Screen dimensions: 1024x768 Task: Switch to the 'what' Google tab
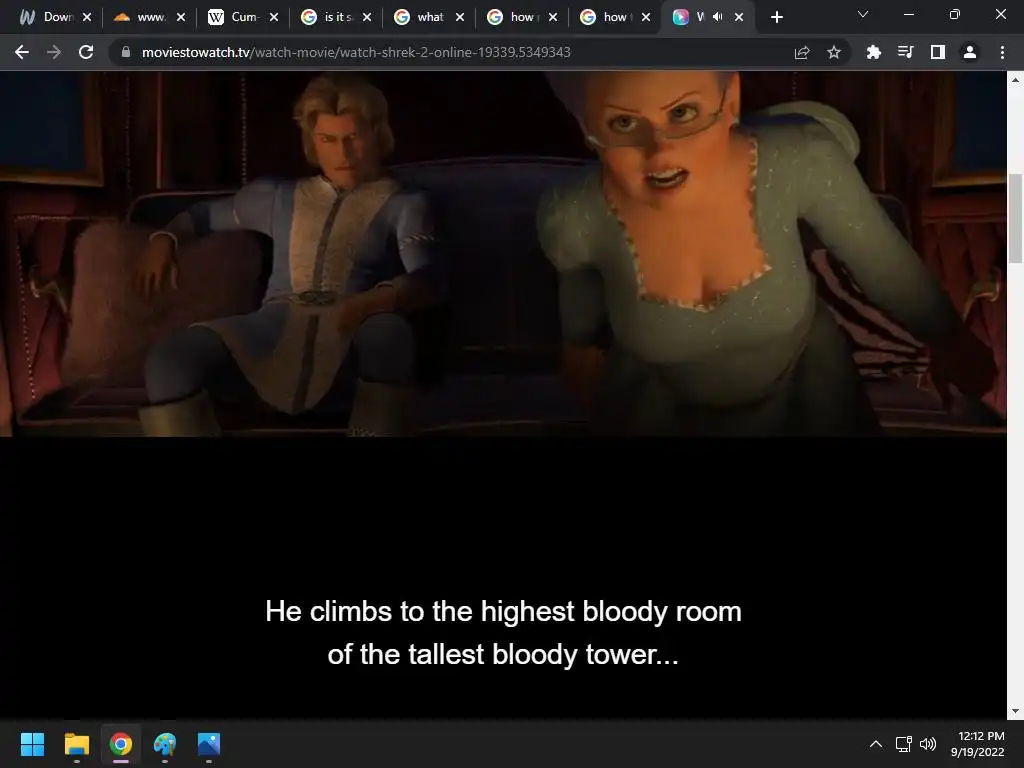421,17
